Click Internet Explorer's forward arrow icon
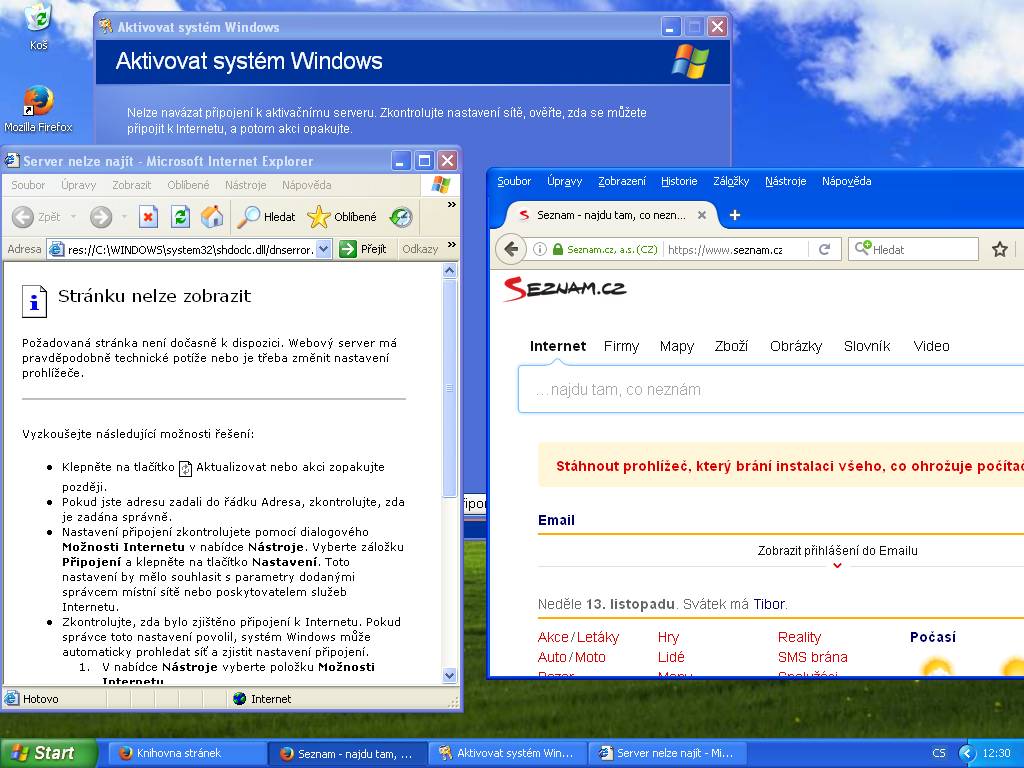 (x=101, y=217)
